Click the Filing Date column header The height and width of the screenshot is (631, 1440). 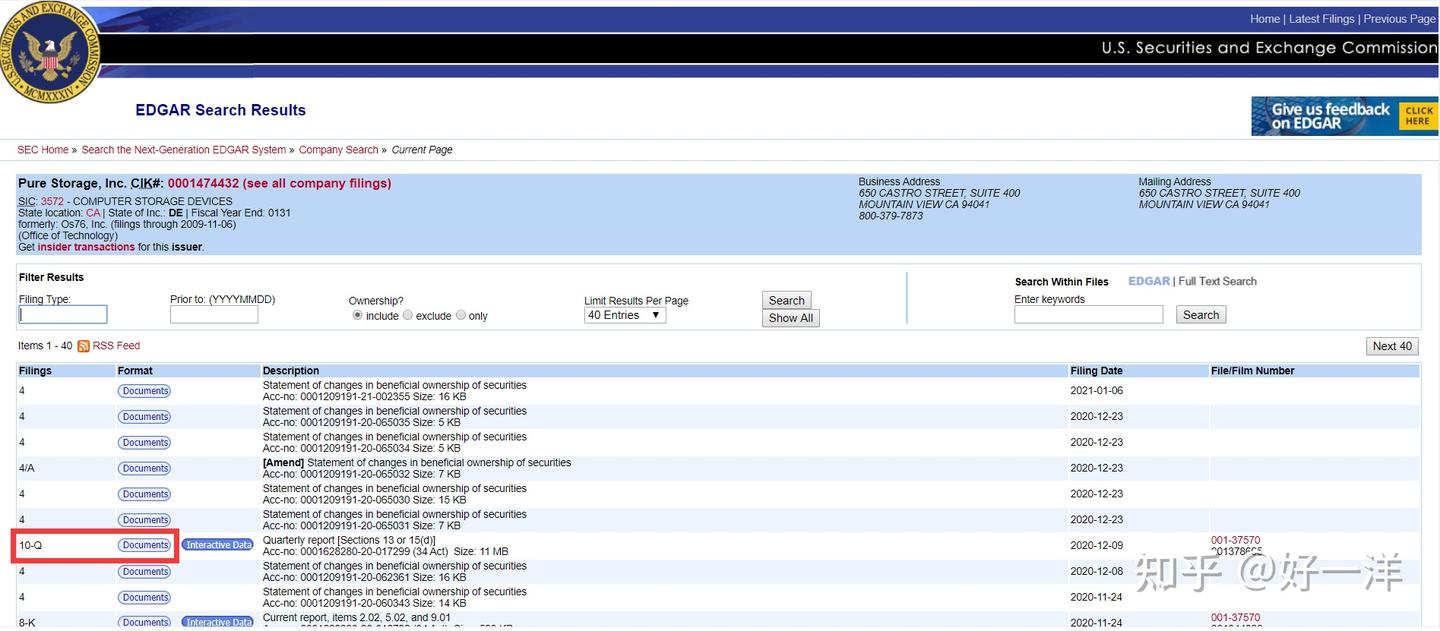coord(1096,371)
